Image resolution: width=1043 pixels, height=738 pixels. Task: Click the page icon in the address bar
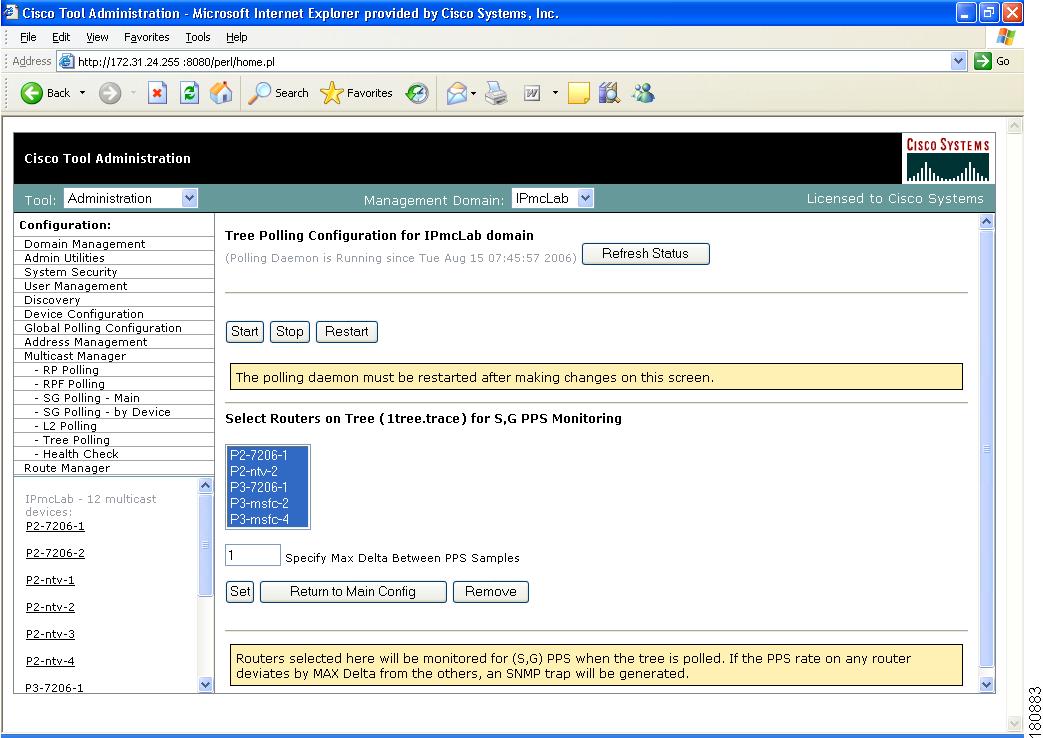tap(67, 62)
